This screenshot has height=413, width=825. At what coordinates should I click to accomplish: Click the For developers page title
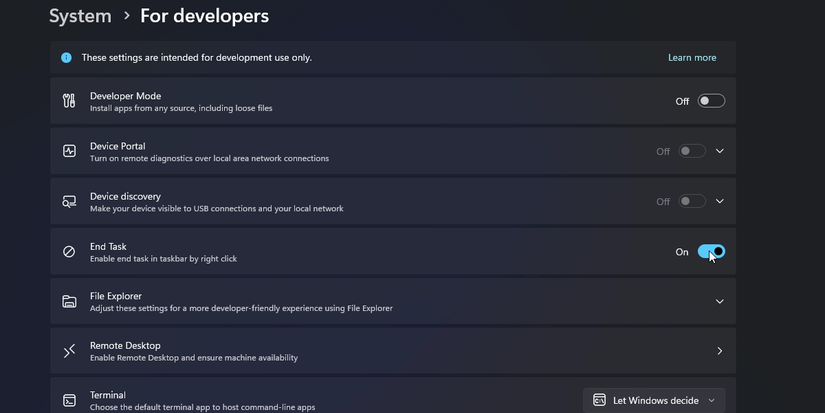tap(204, 16)
